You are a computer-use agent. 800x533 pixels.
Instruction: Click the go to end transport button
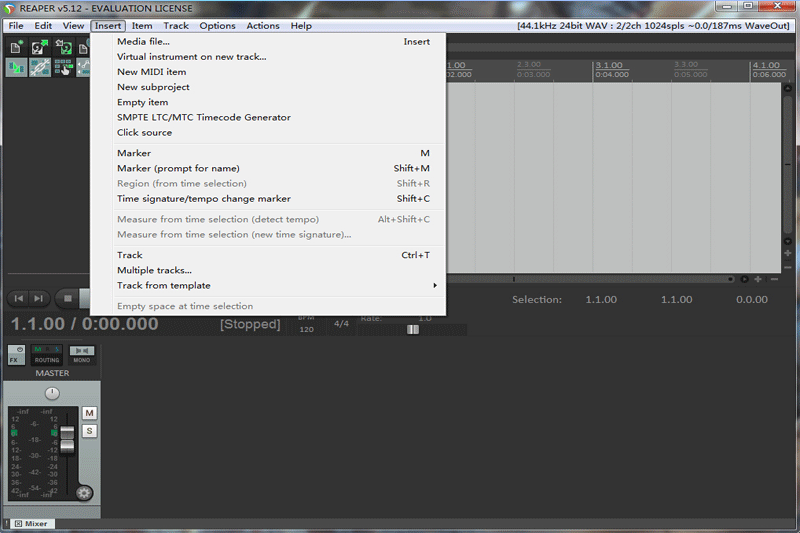pyautogui.click(x=39, y=298)
